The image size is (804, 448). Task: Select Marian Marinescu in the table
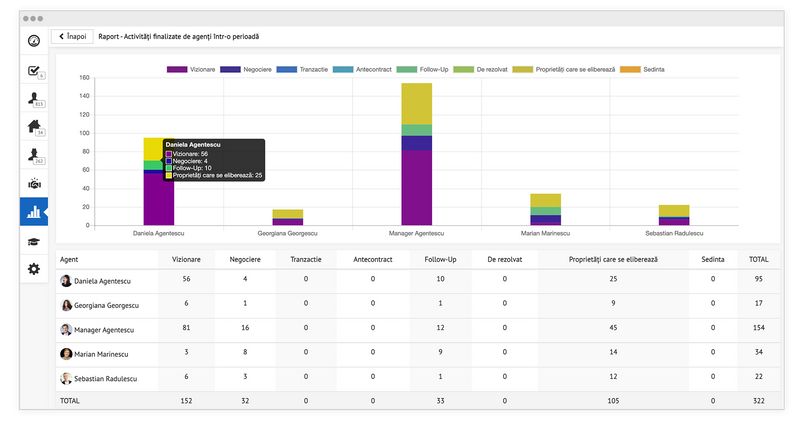pyautogui.click(x=101, y=354)
